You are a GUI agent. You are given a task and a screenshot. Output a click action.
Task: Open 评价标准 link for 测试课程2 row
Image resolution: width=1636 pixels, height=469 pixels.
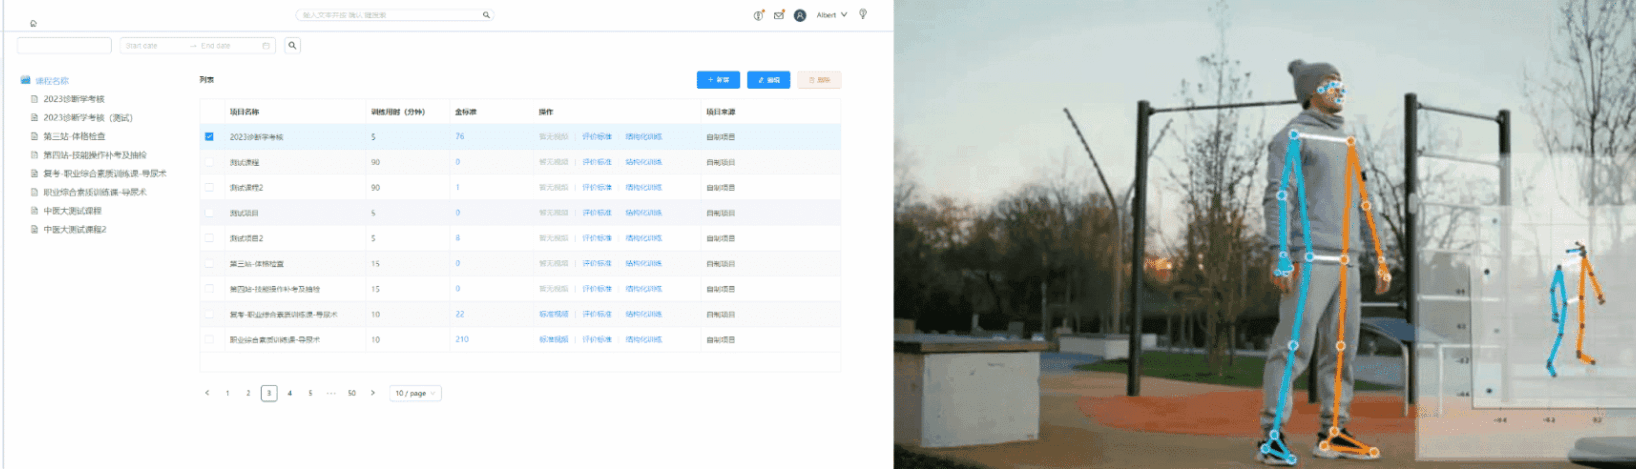coord(597,187)
